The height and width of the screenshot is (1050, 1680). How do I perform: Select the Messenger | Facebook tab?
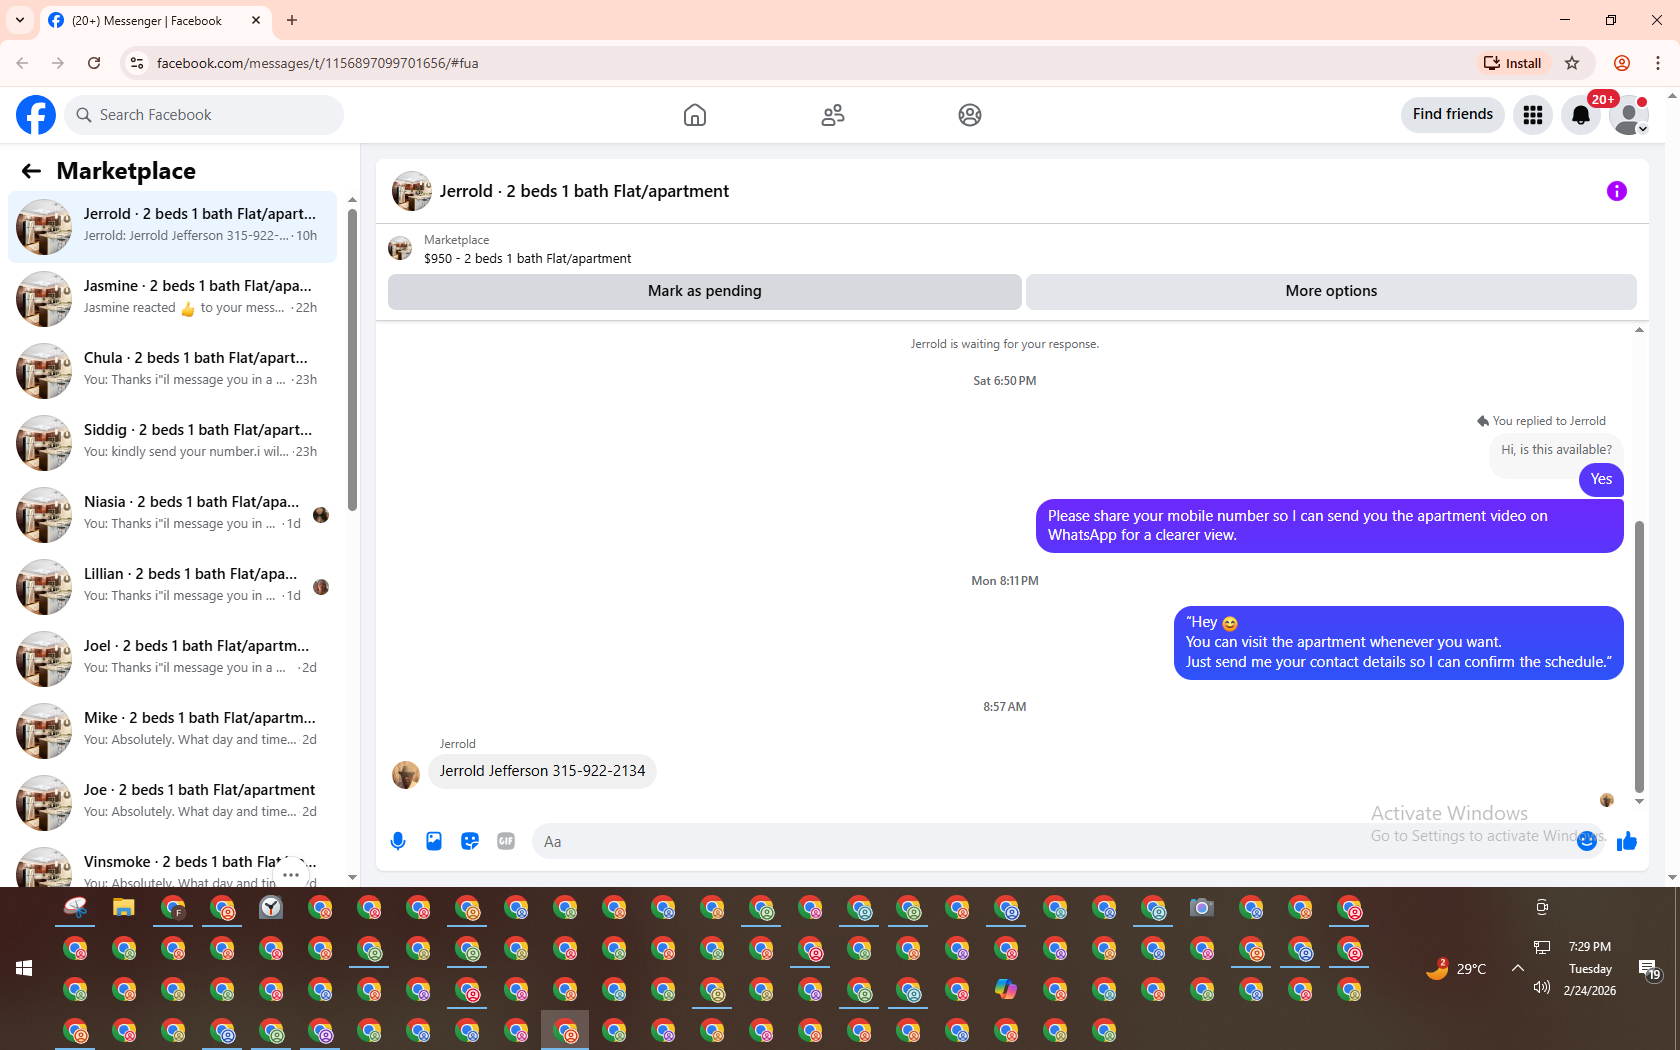point(155,20)
